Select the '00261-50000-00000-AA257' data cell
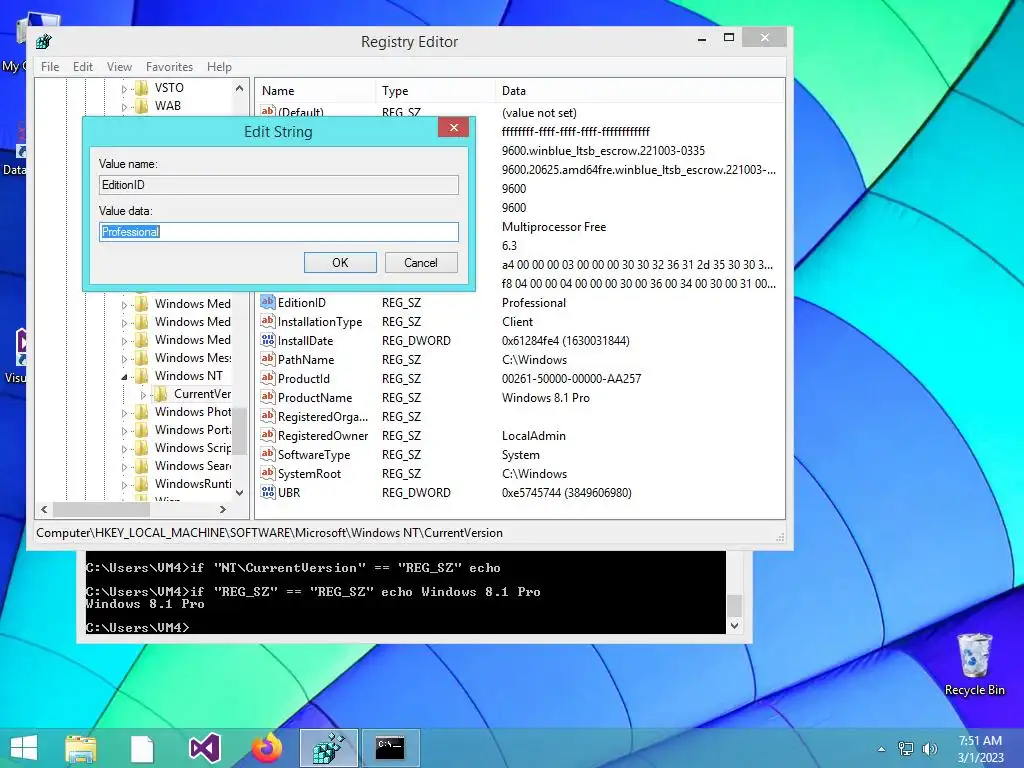This screenshot has width=1024, height=768. (571, 379)
